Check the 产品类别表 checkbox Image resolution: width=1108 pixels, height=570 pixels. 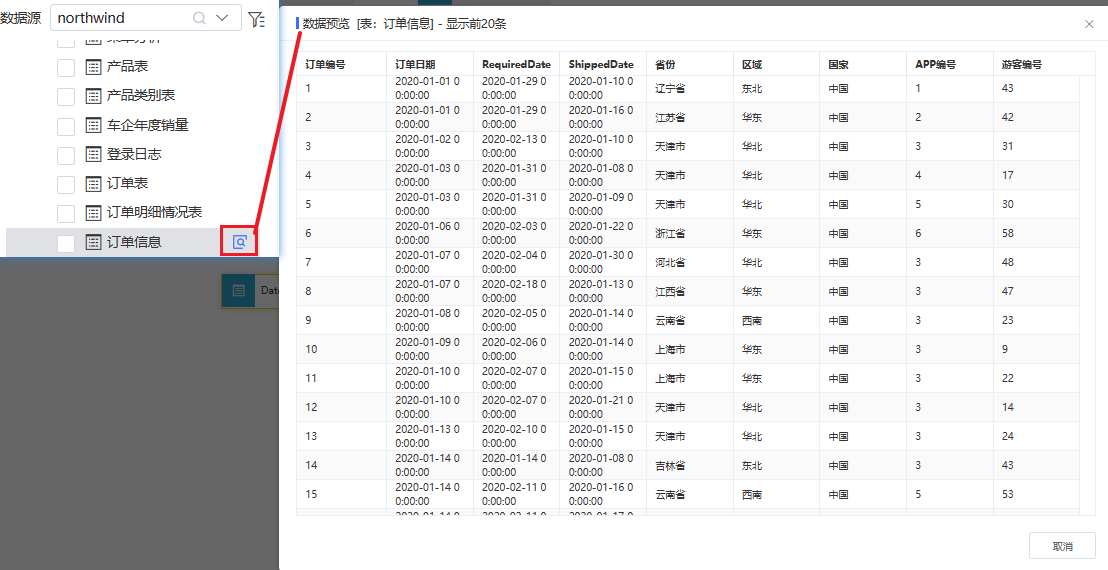coord(66,96)
